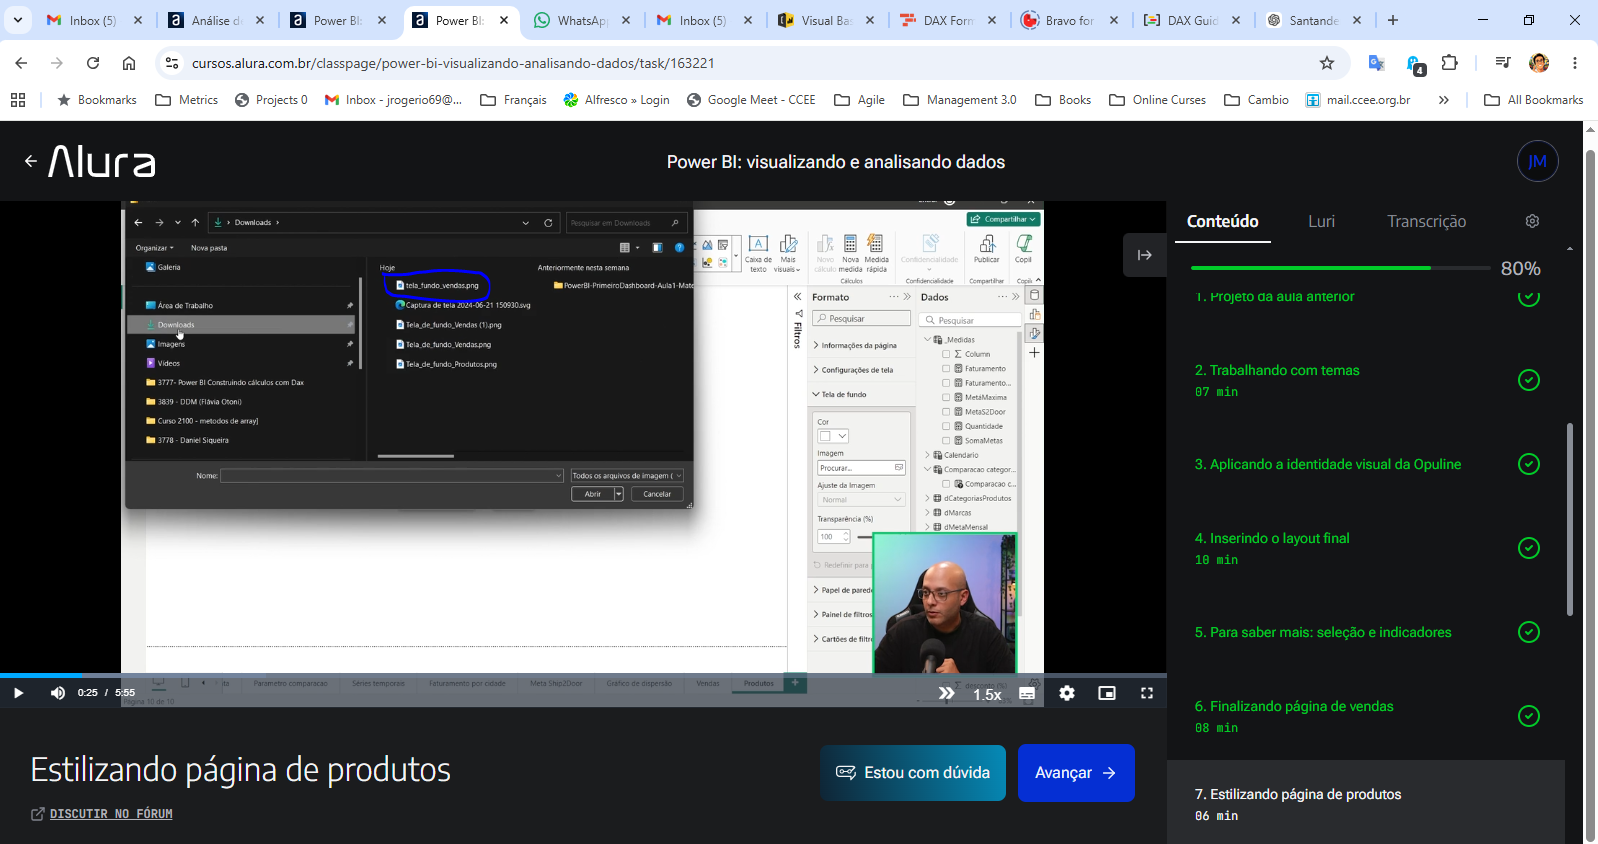Open the Alfresco Login bookmark

[617, 100]
